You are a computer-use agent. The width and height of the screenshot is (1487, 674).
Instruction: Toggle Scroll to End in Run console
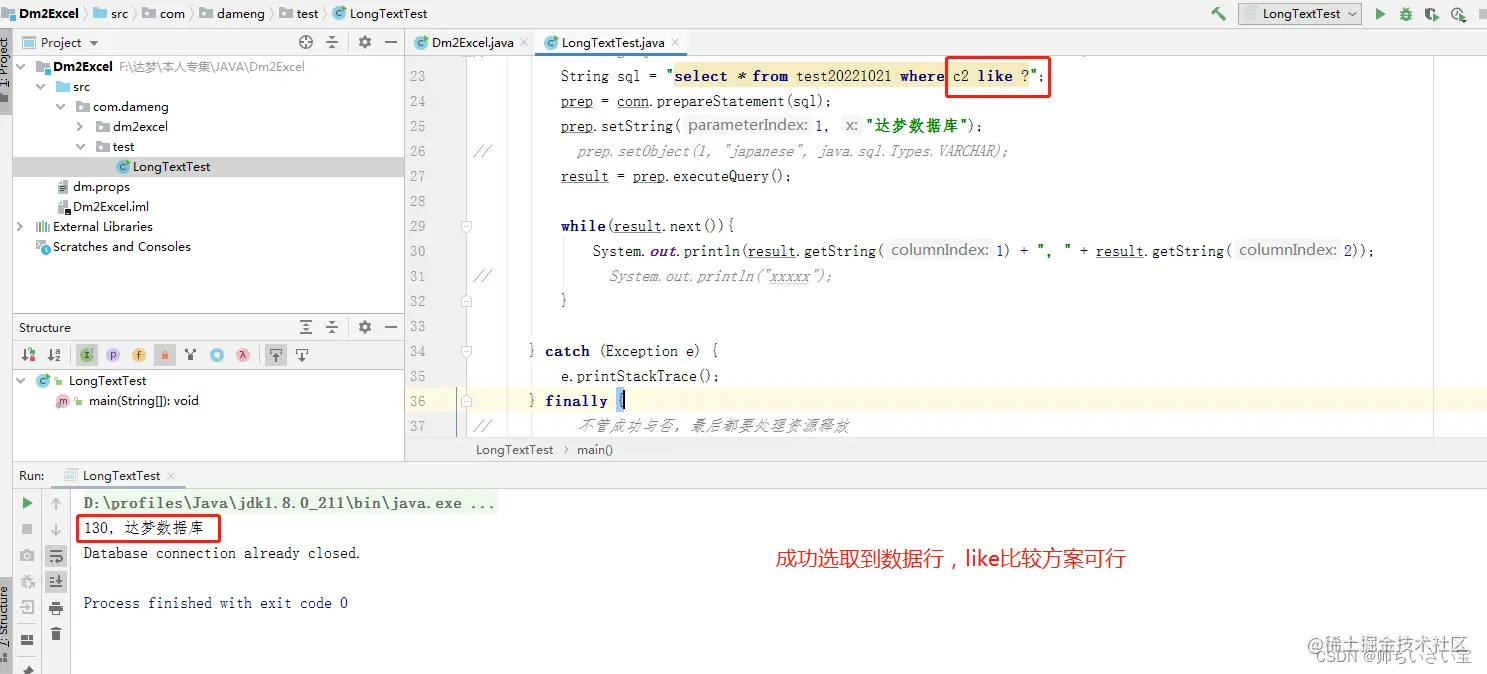click(56, 581)
